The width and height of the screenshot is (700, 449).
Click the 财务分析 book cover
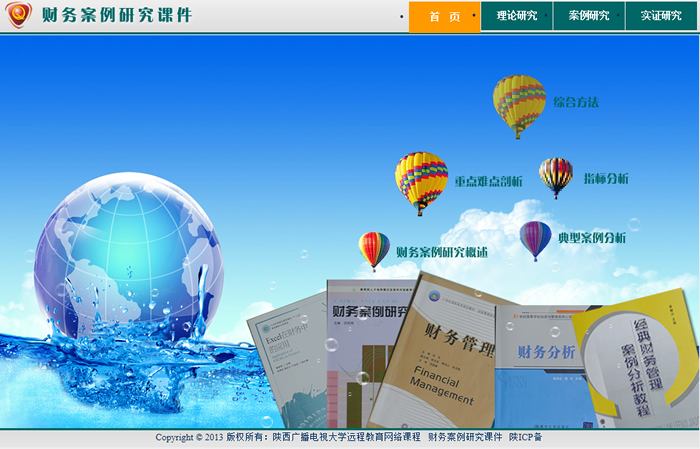(x=545, y=365)
